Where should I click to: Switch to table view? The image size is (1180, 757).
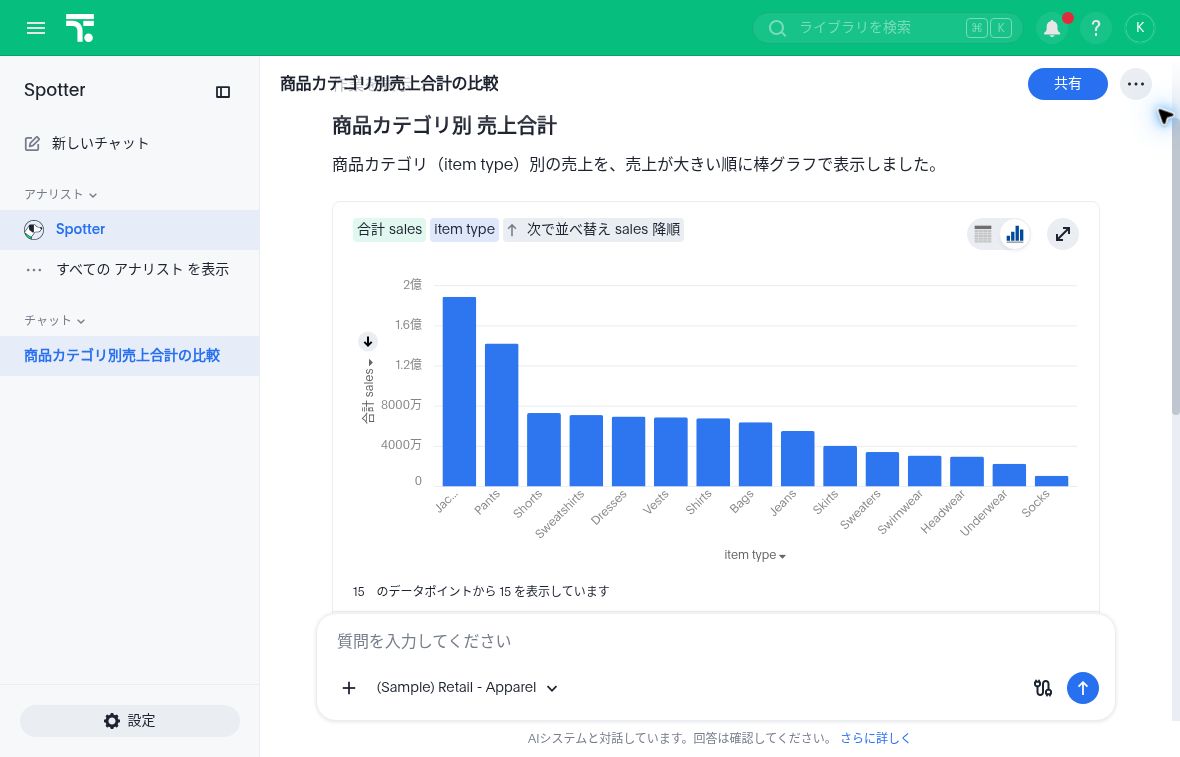click(x=983, y=234)
